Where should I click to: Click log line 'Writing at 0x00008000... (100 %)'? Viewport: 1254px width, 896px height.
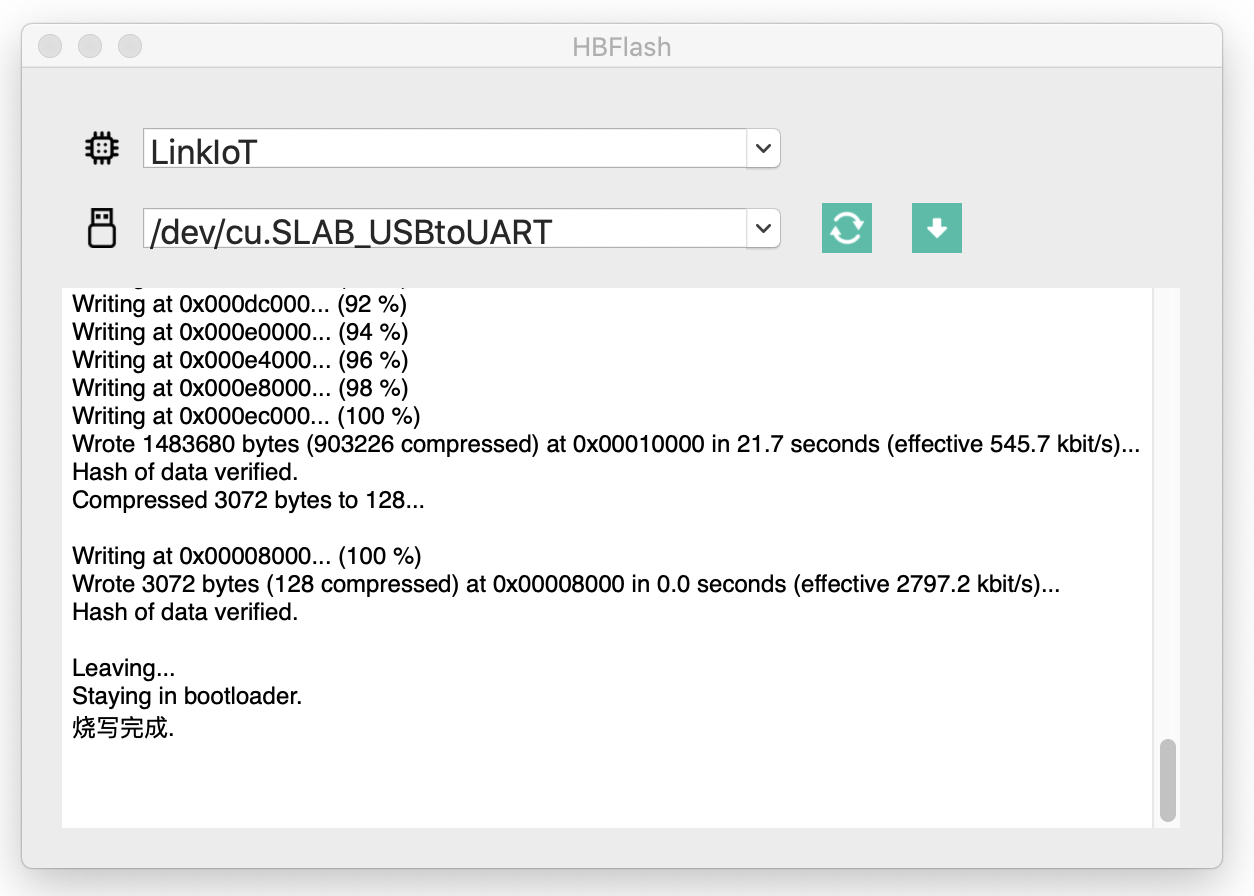[247, 556]
